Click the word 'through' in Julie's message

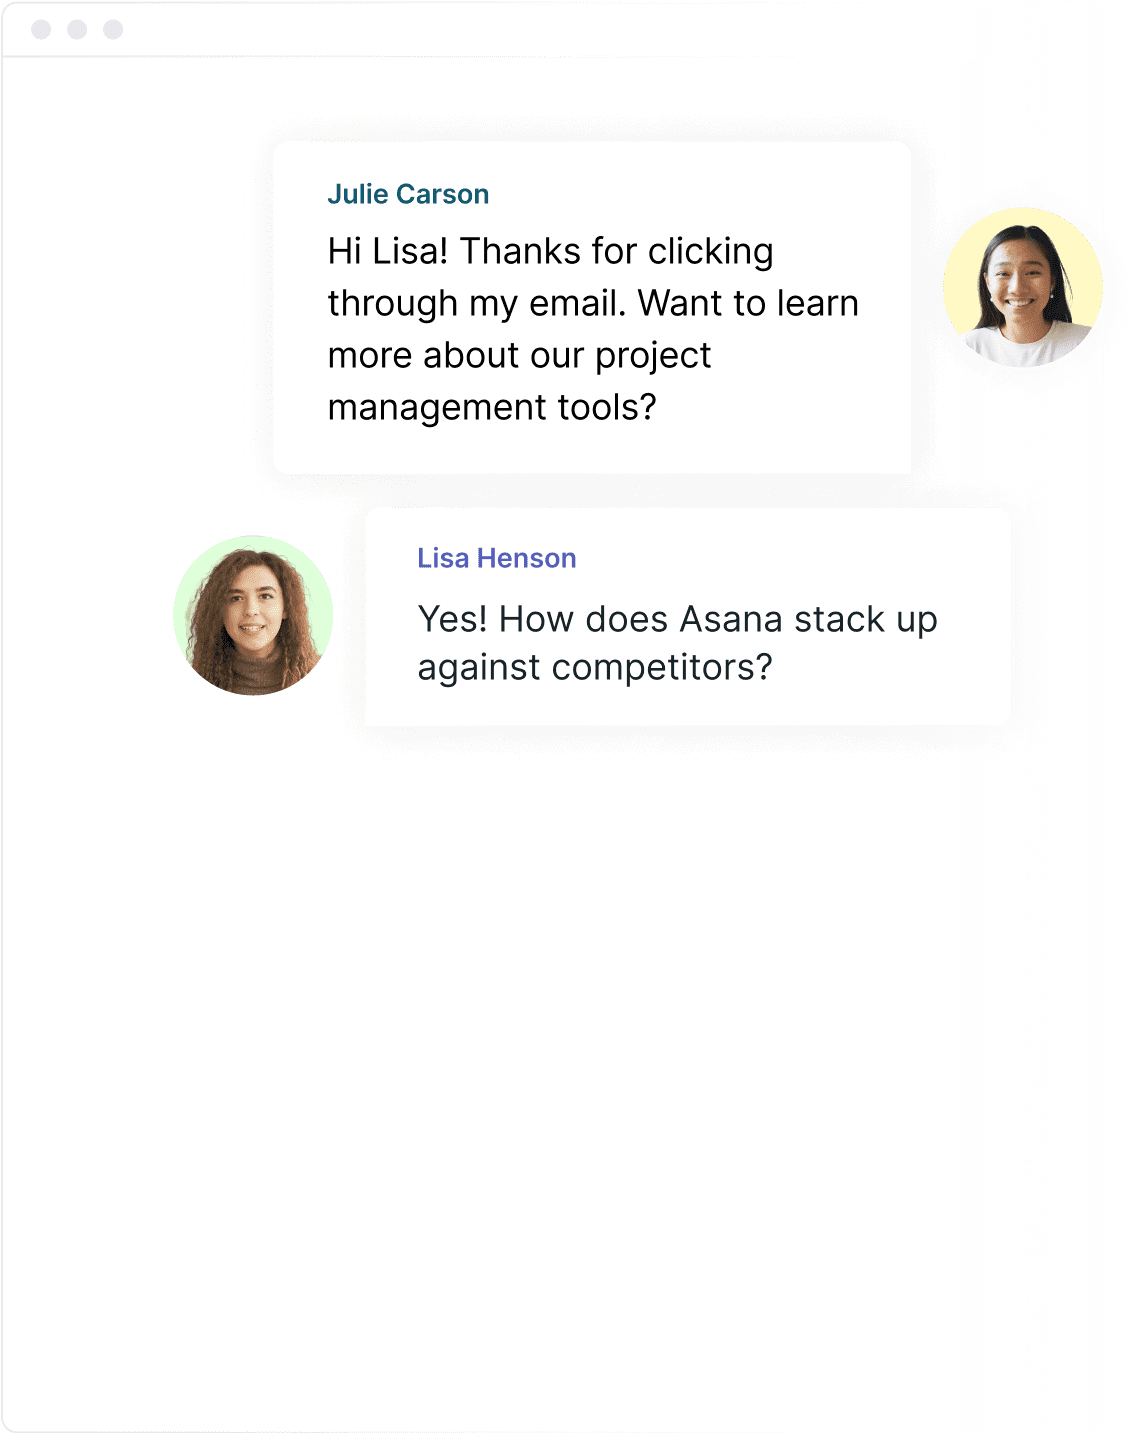[393, 303]
